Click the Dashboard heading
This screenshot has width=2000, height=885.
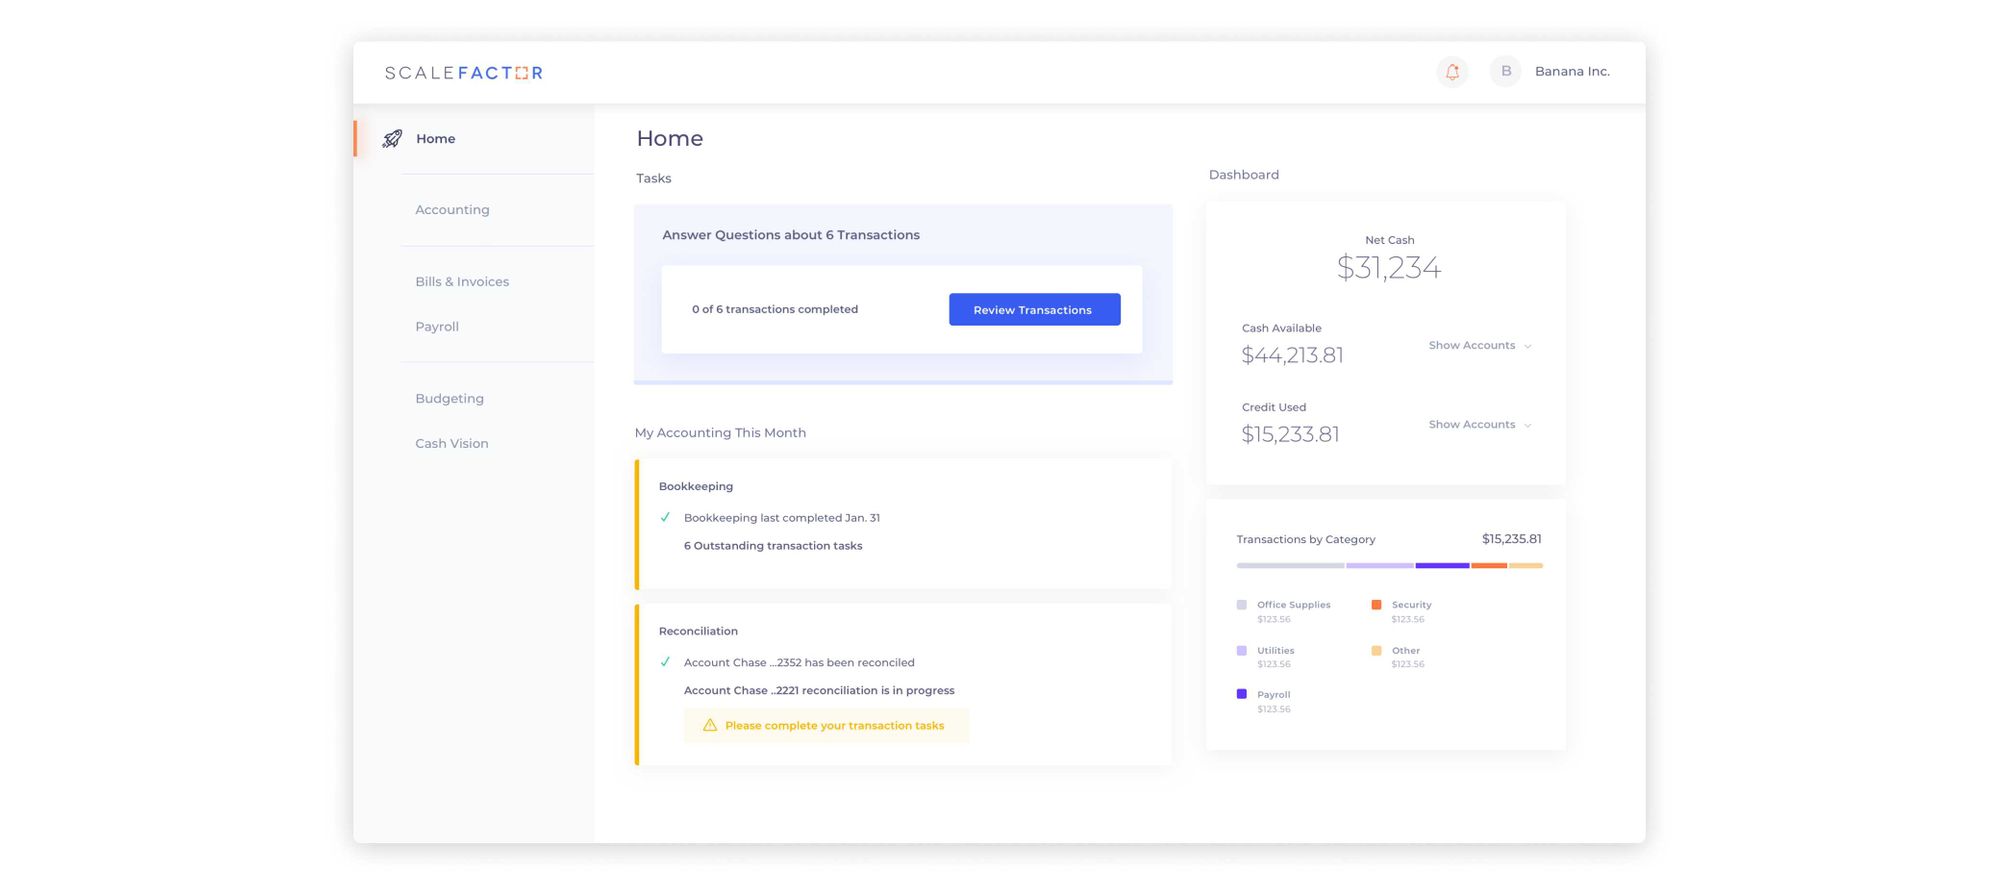coord(1244,175)
